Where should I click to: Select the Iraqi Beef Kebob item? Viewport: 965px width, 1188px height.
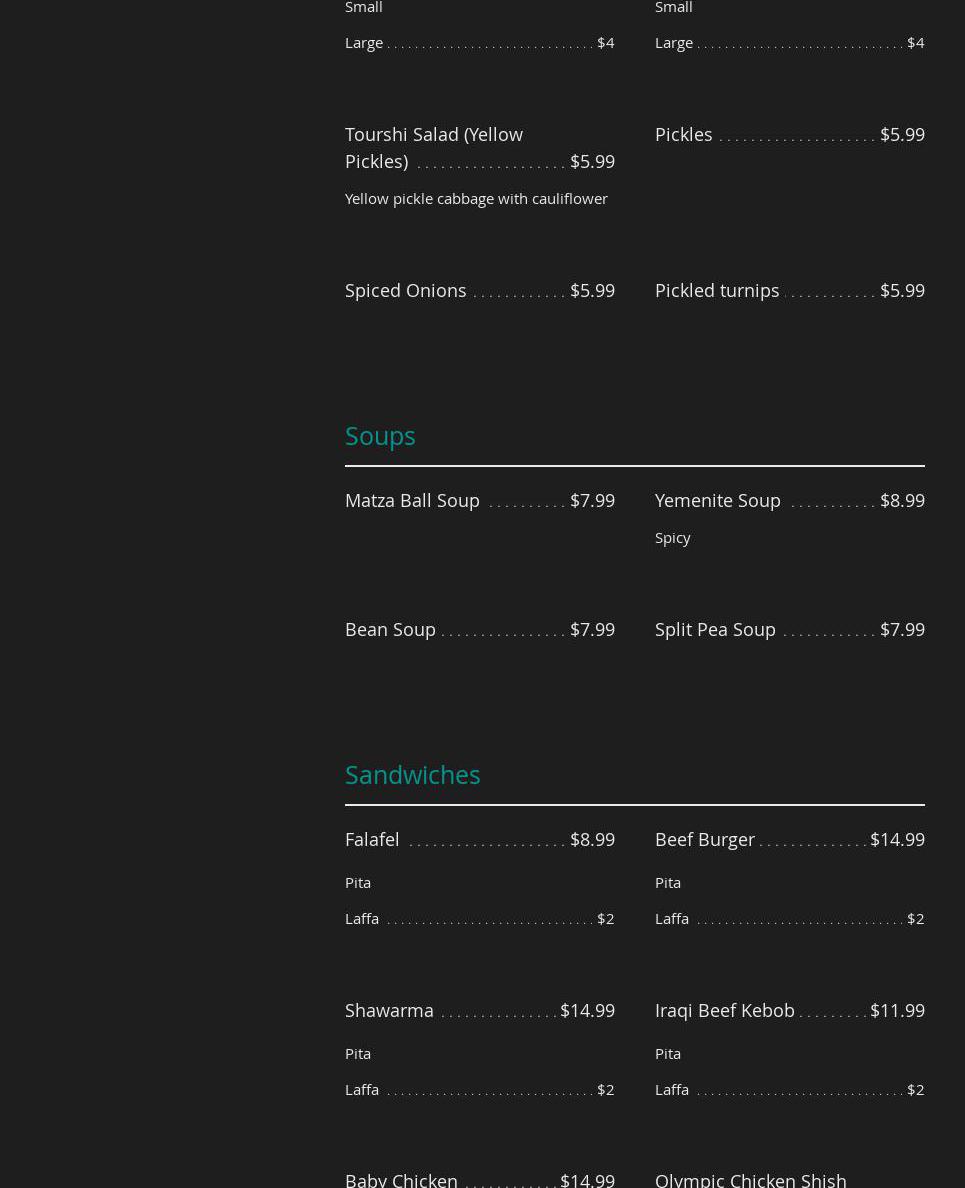(x=725, y=1010)
